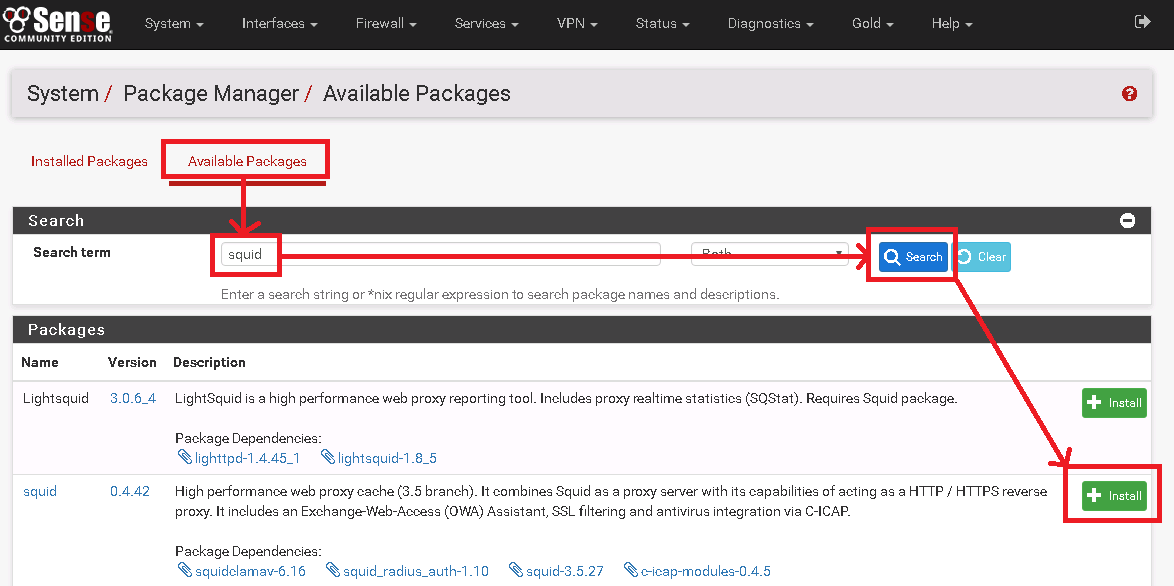
Task: Open the Status menu
Action: click(x=663, y=23)
